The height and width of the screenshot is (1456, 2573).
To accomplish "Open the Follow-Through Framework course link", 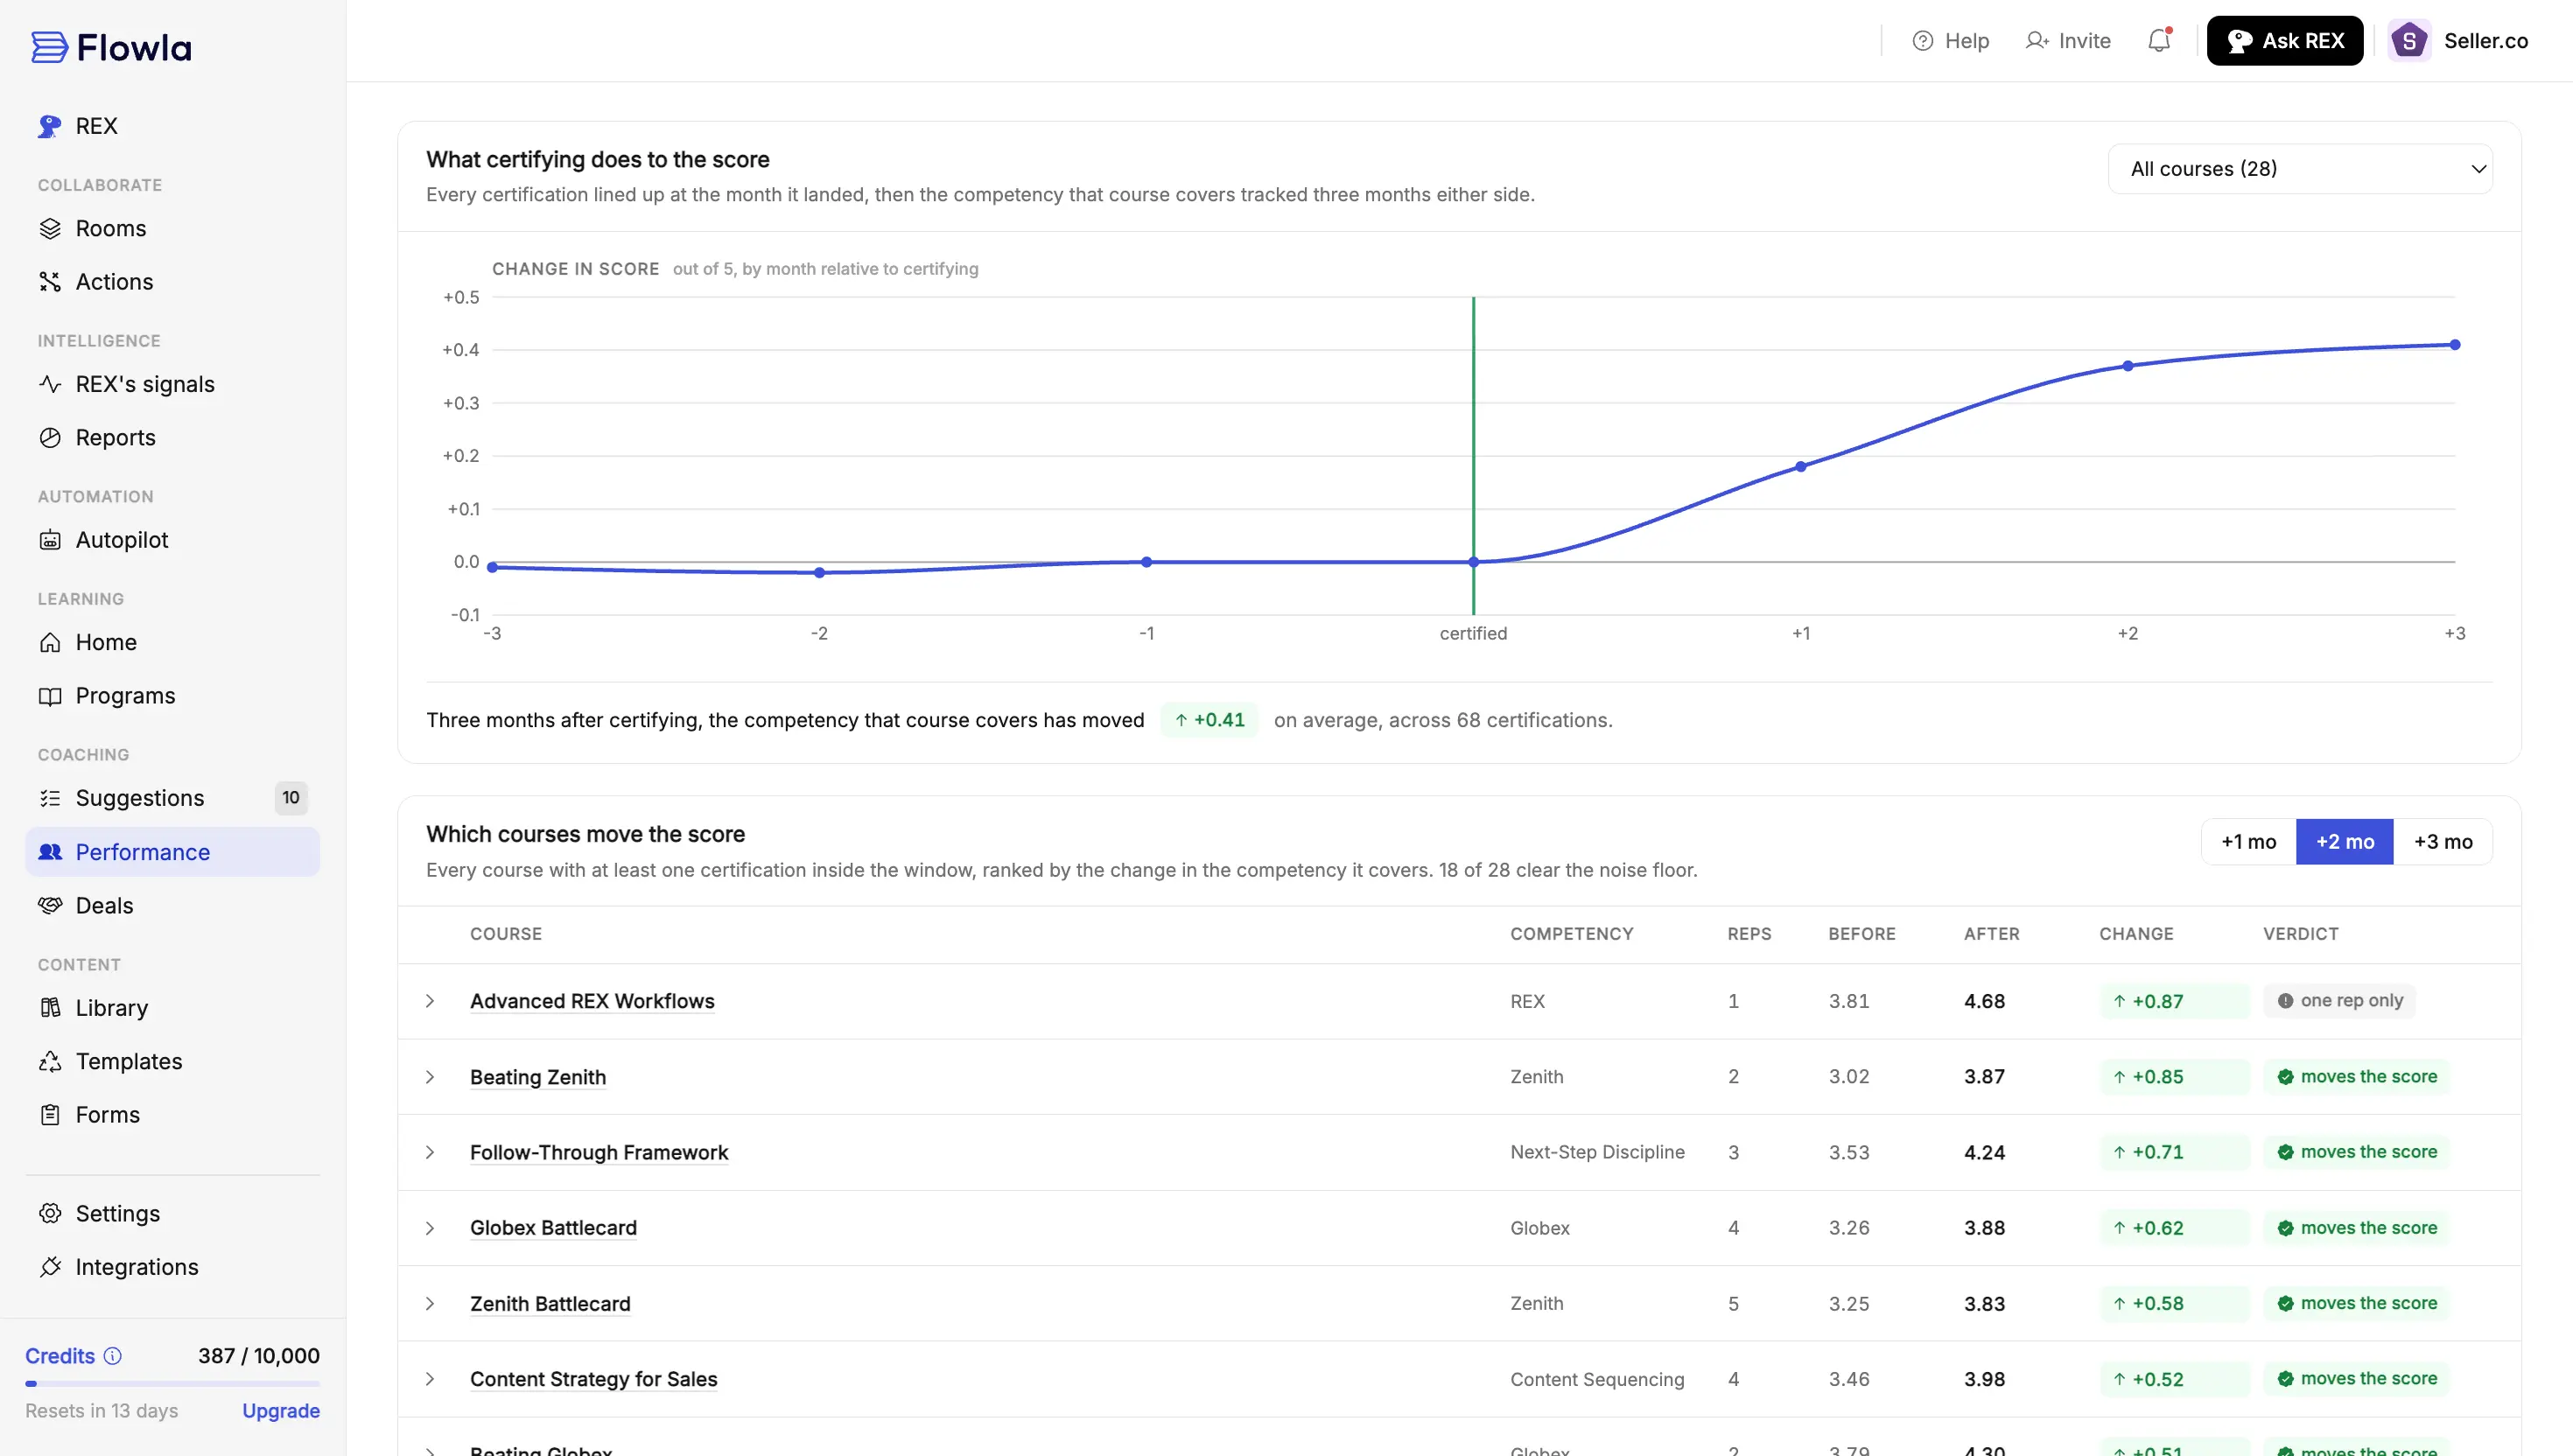I will (599, 1152).
